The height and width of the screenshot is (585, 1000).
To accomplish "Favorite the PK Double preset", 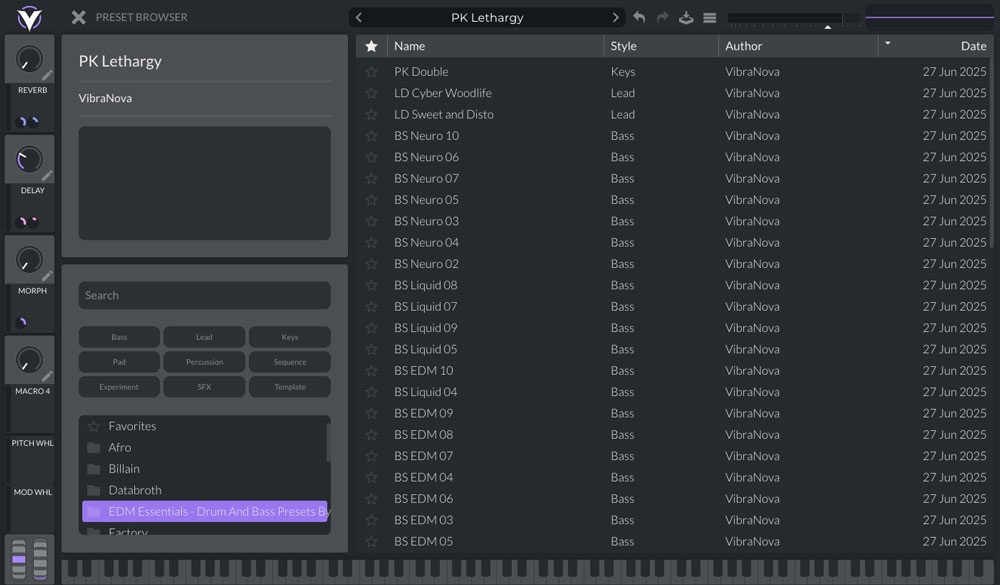I will 371,71.
